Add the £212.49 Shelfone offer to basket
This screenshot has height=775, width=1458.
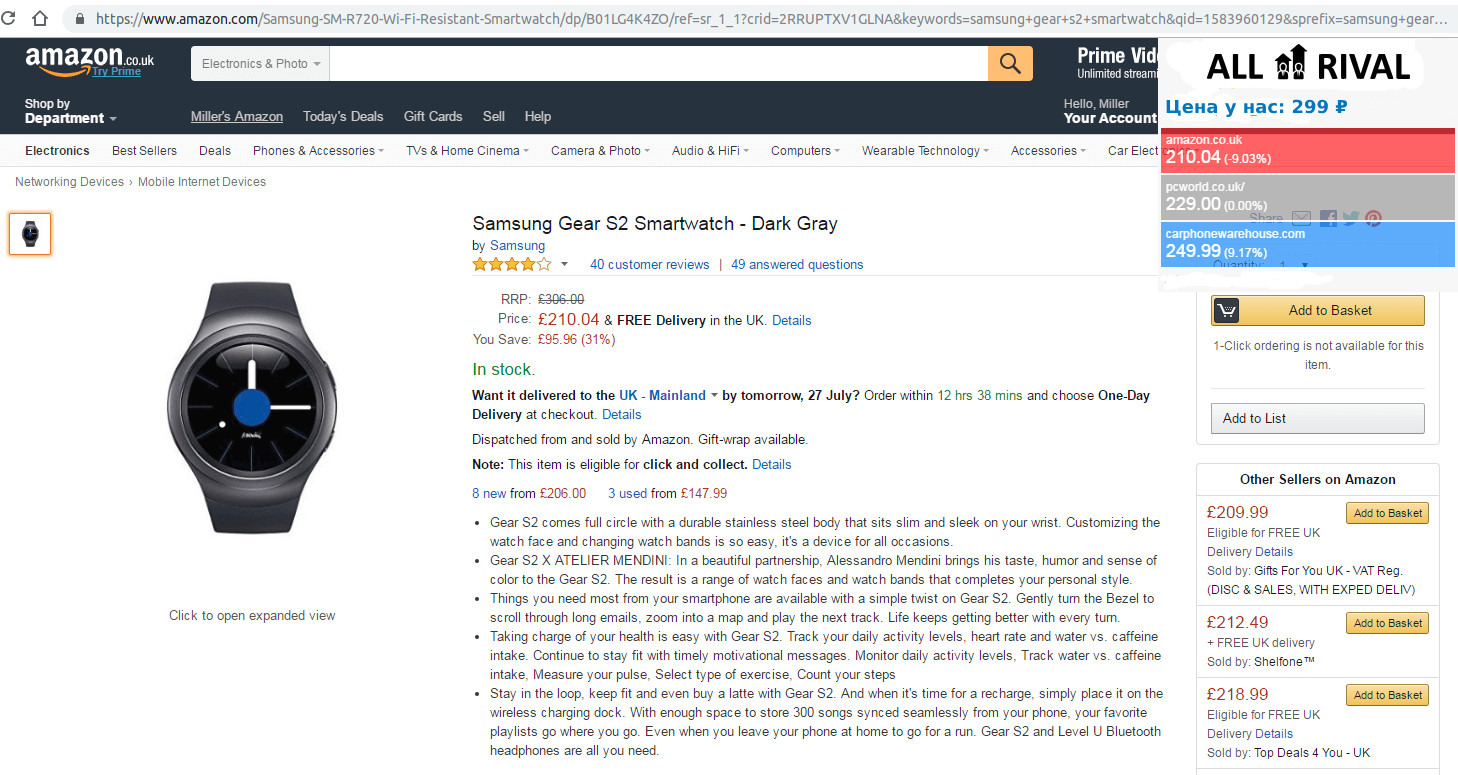[1387, 623]
